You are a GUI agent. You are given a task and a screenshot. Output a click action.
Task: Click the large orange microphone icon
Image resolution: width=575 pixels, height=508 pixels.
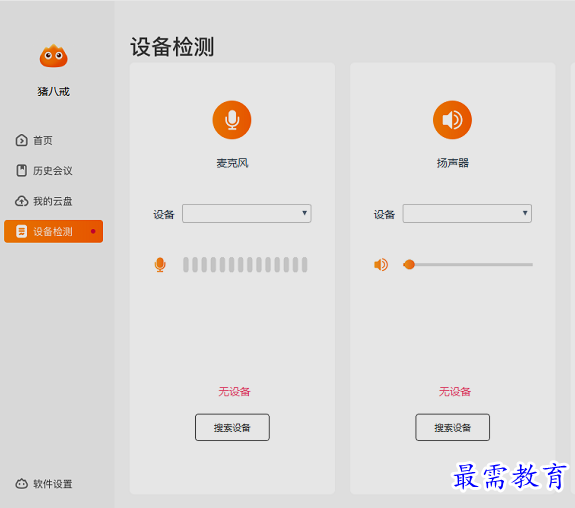point(232,120)
